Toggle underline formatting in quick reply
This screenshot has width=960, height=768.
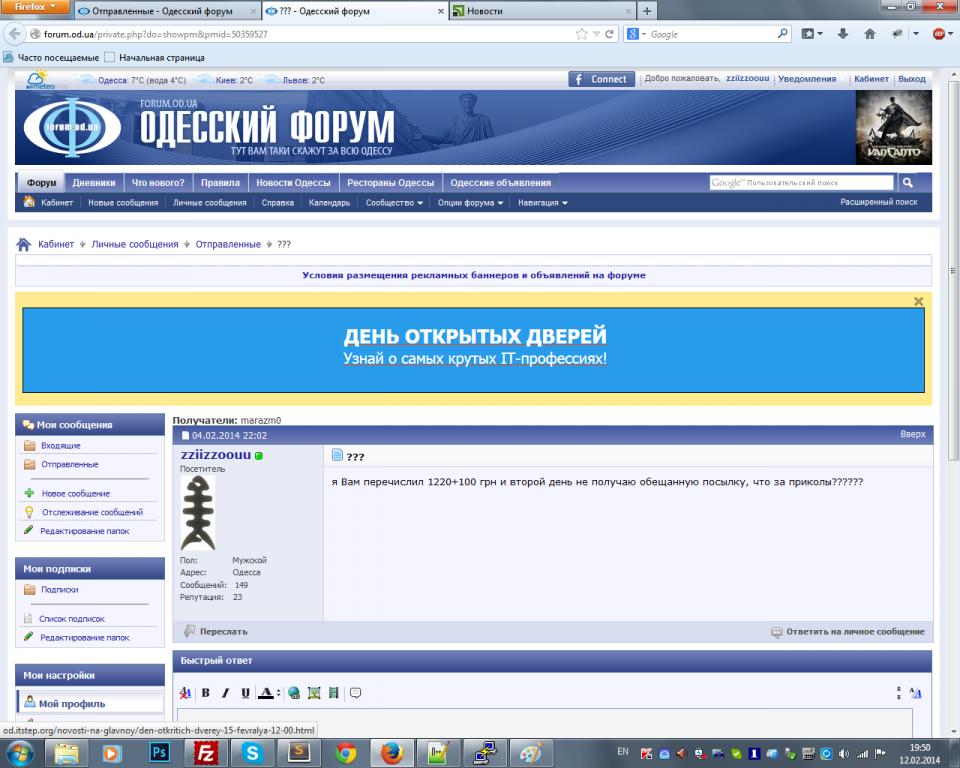click(245, 693)
